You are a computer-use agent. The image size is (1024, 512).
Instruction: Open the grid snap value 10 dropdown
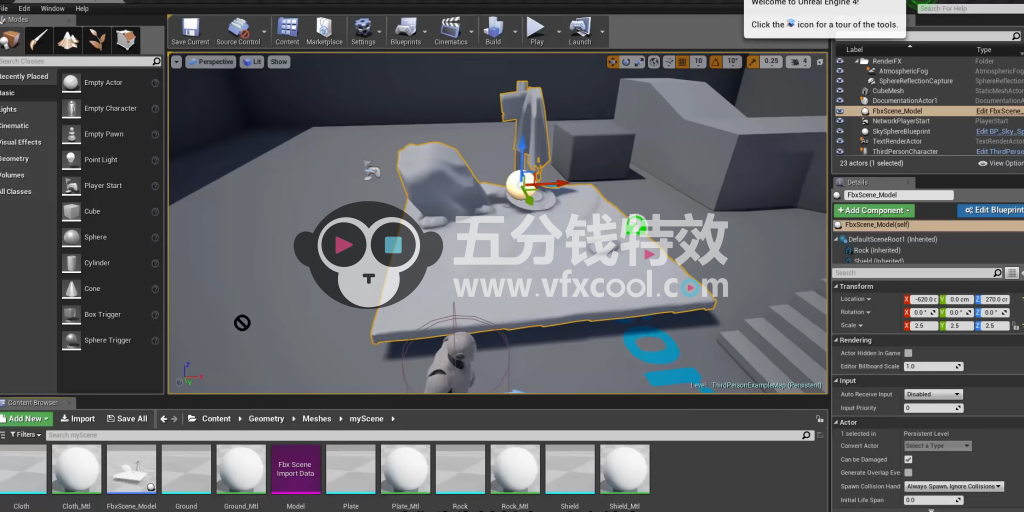point(698,61)
